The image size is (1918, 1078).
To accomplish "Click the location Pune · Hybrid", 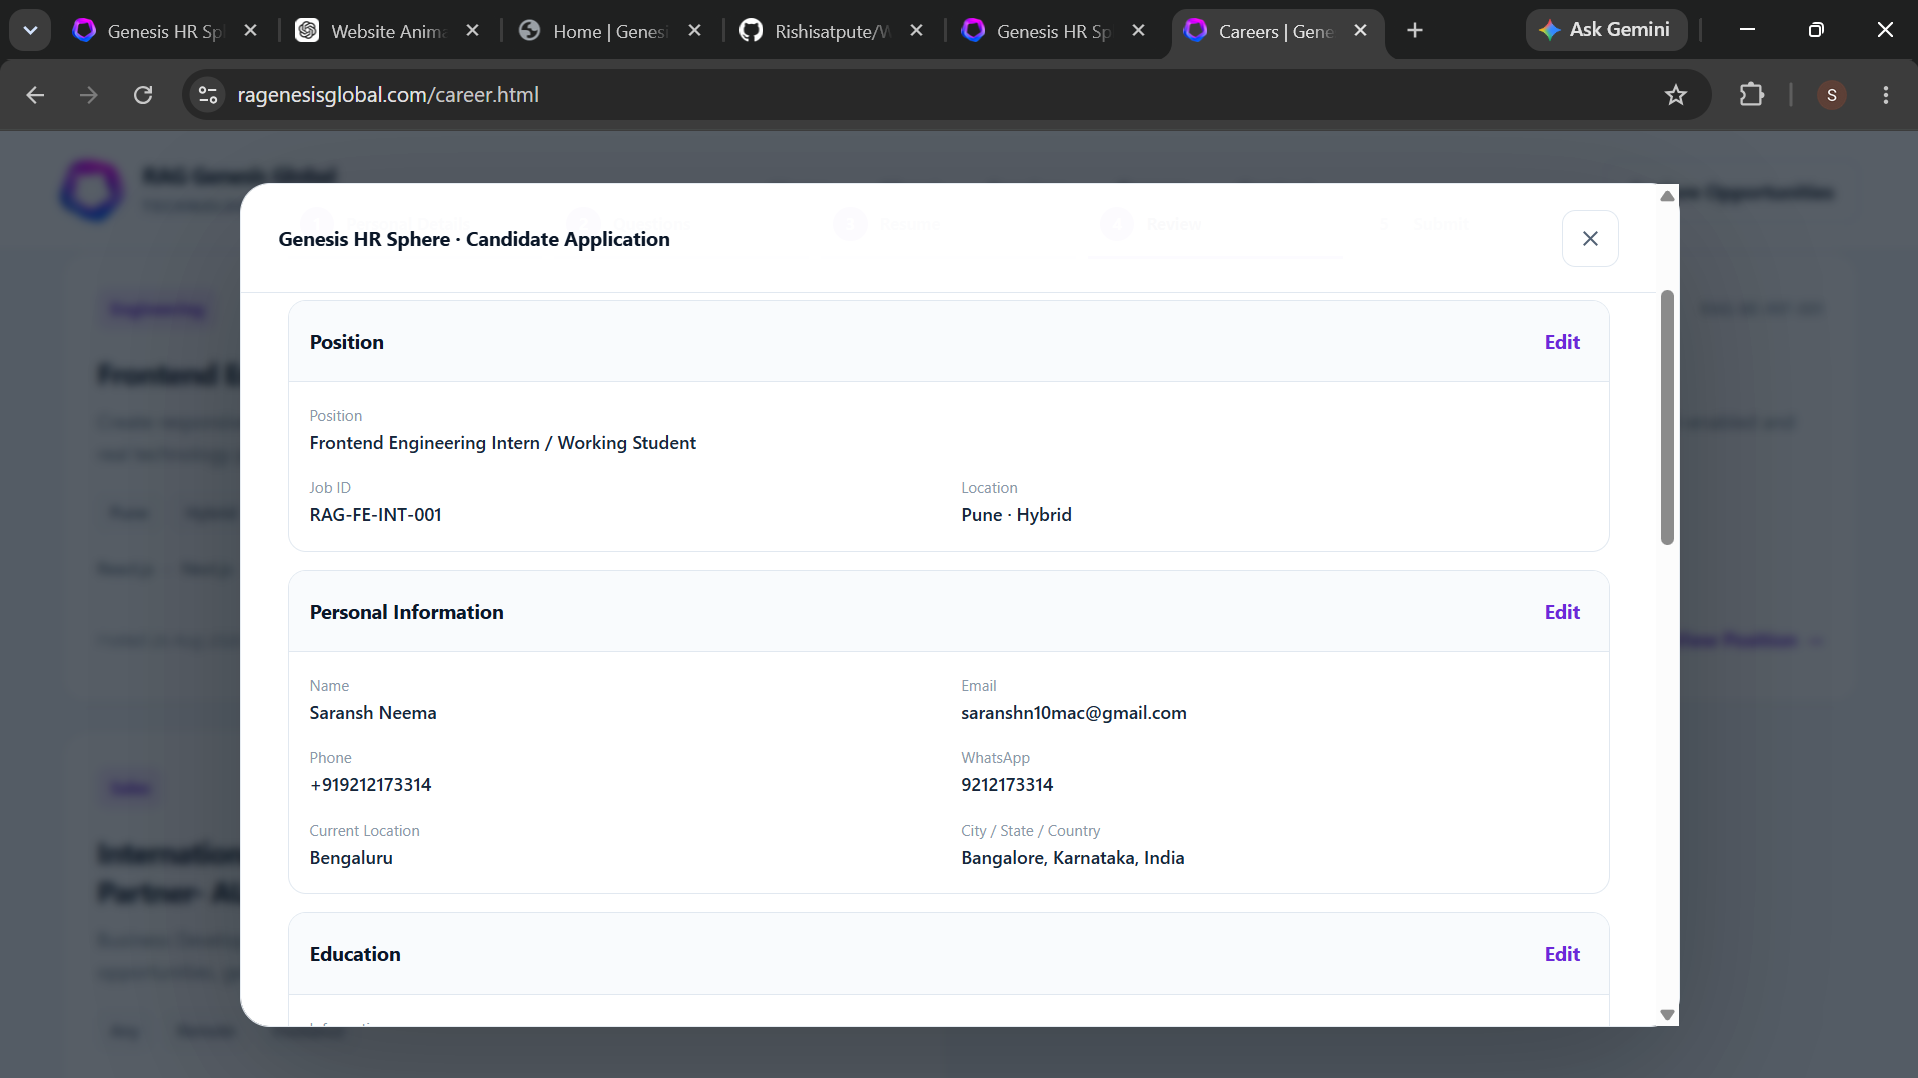I will point(1016,515).
